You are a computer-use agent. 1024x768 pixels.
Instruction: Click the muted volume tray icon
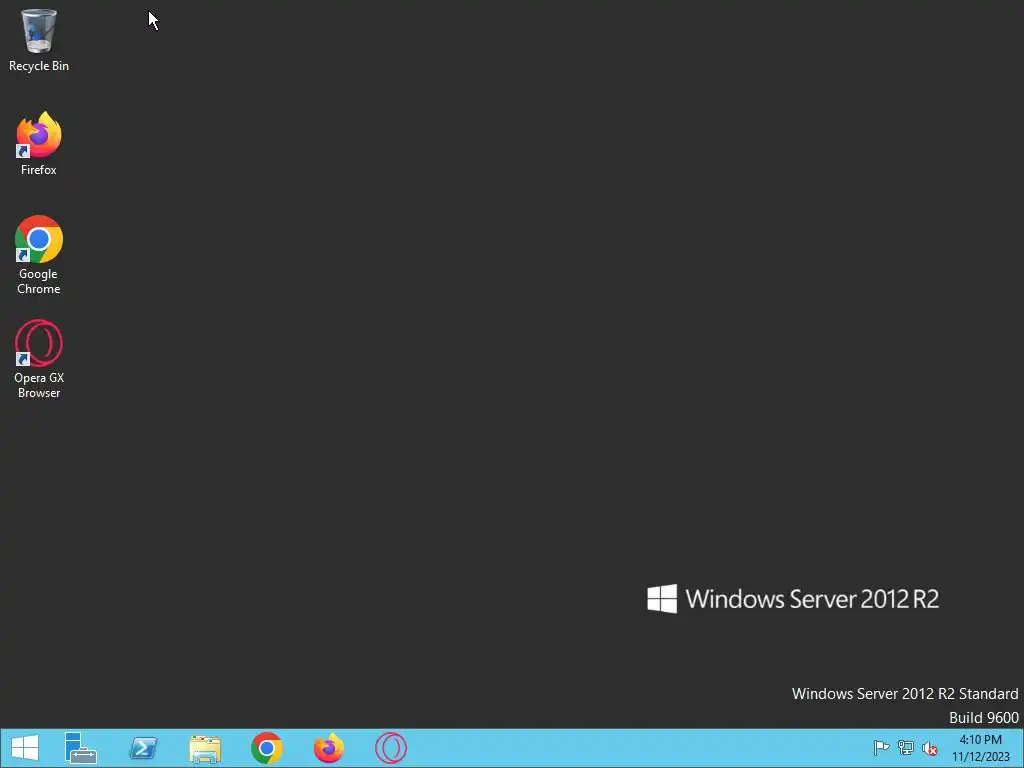pos(929,748)
